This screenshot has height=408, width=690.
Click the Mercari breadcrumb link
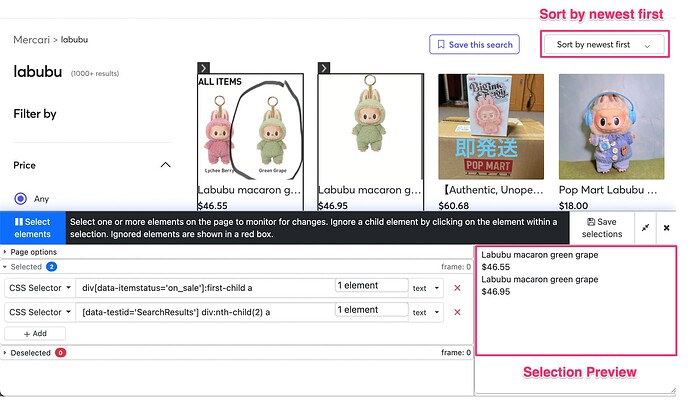coord(31,40)
